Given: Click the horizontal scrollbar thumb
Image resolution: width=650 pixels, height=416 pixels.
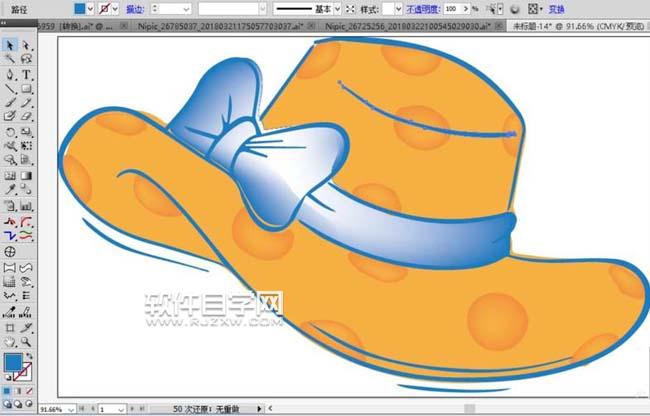Looking at the screenshot, I should pyautogui.click(x=469, y=409).
